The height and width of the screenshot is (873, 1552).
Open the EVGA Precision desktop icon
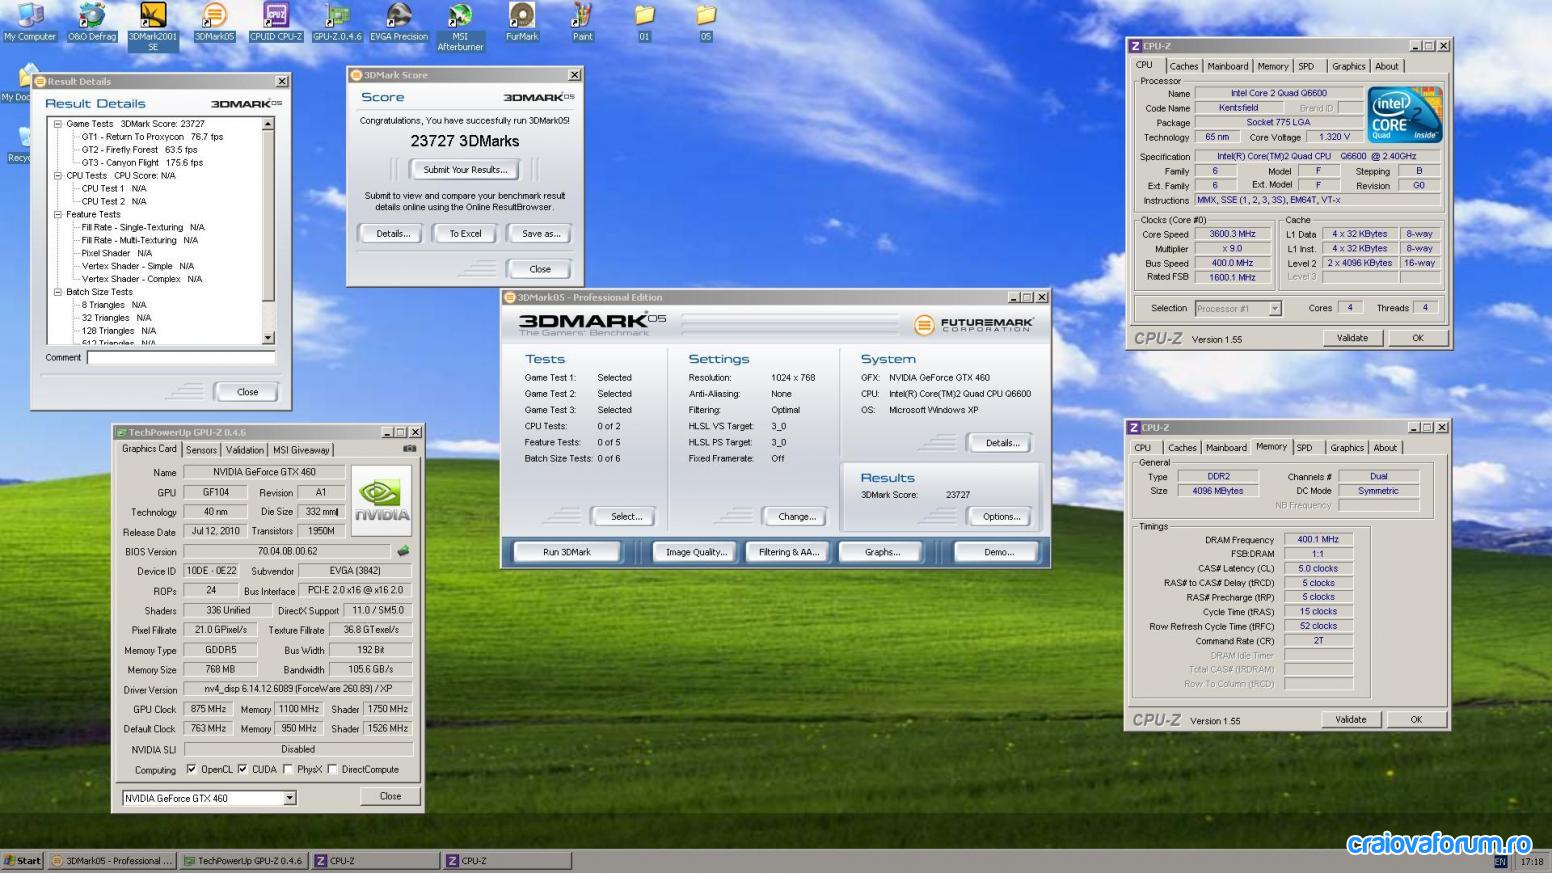pos(399,22)
